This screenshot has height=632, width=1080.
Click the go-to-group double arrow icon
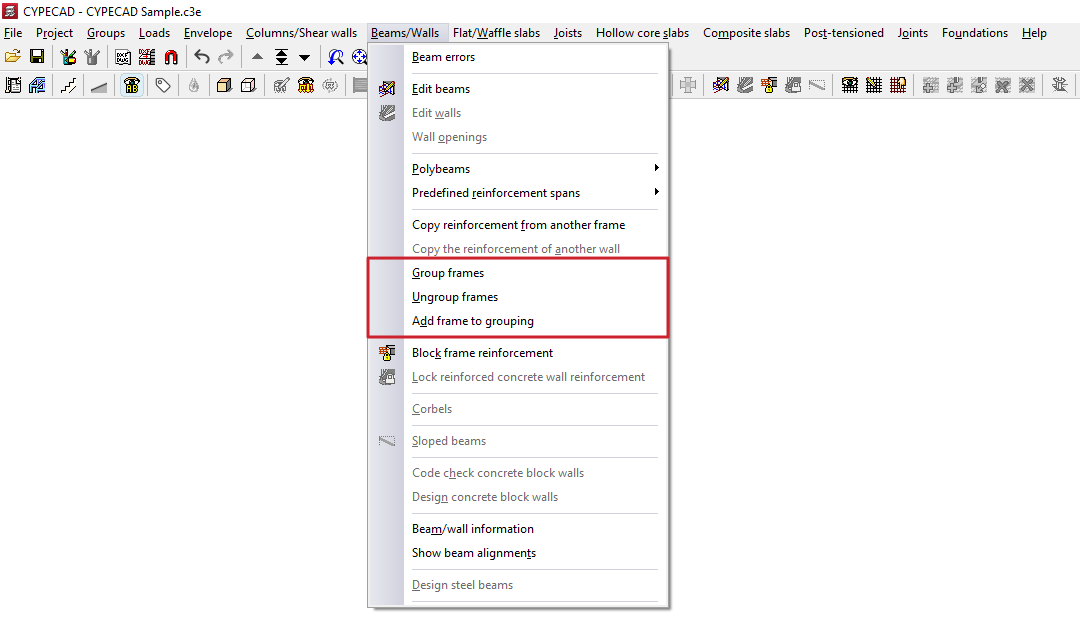pyautogui.click(x=281, y=57)
